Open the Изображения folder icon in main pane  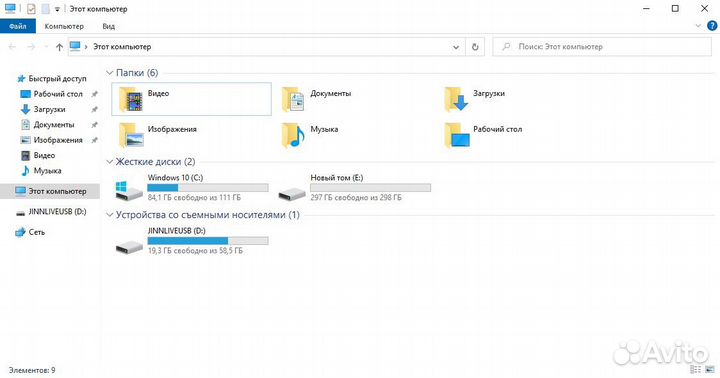(130, 135)
